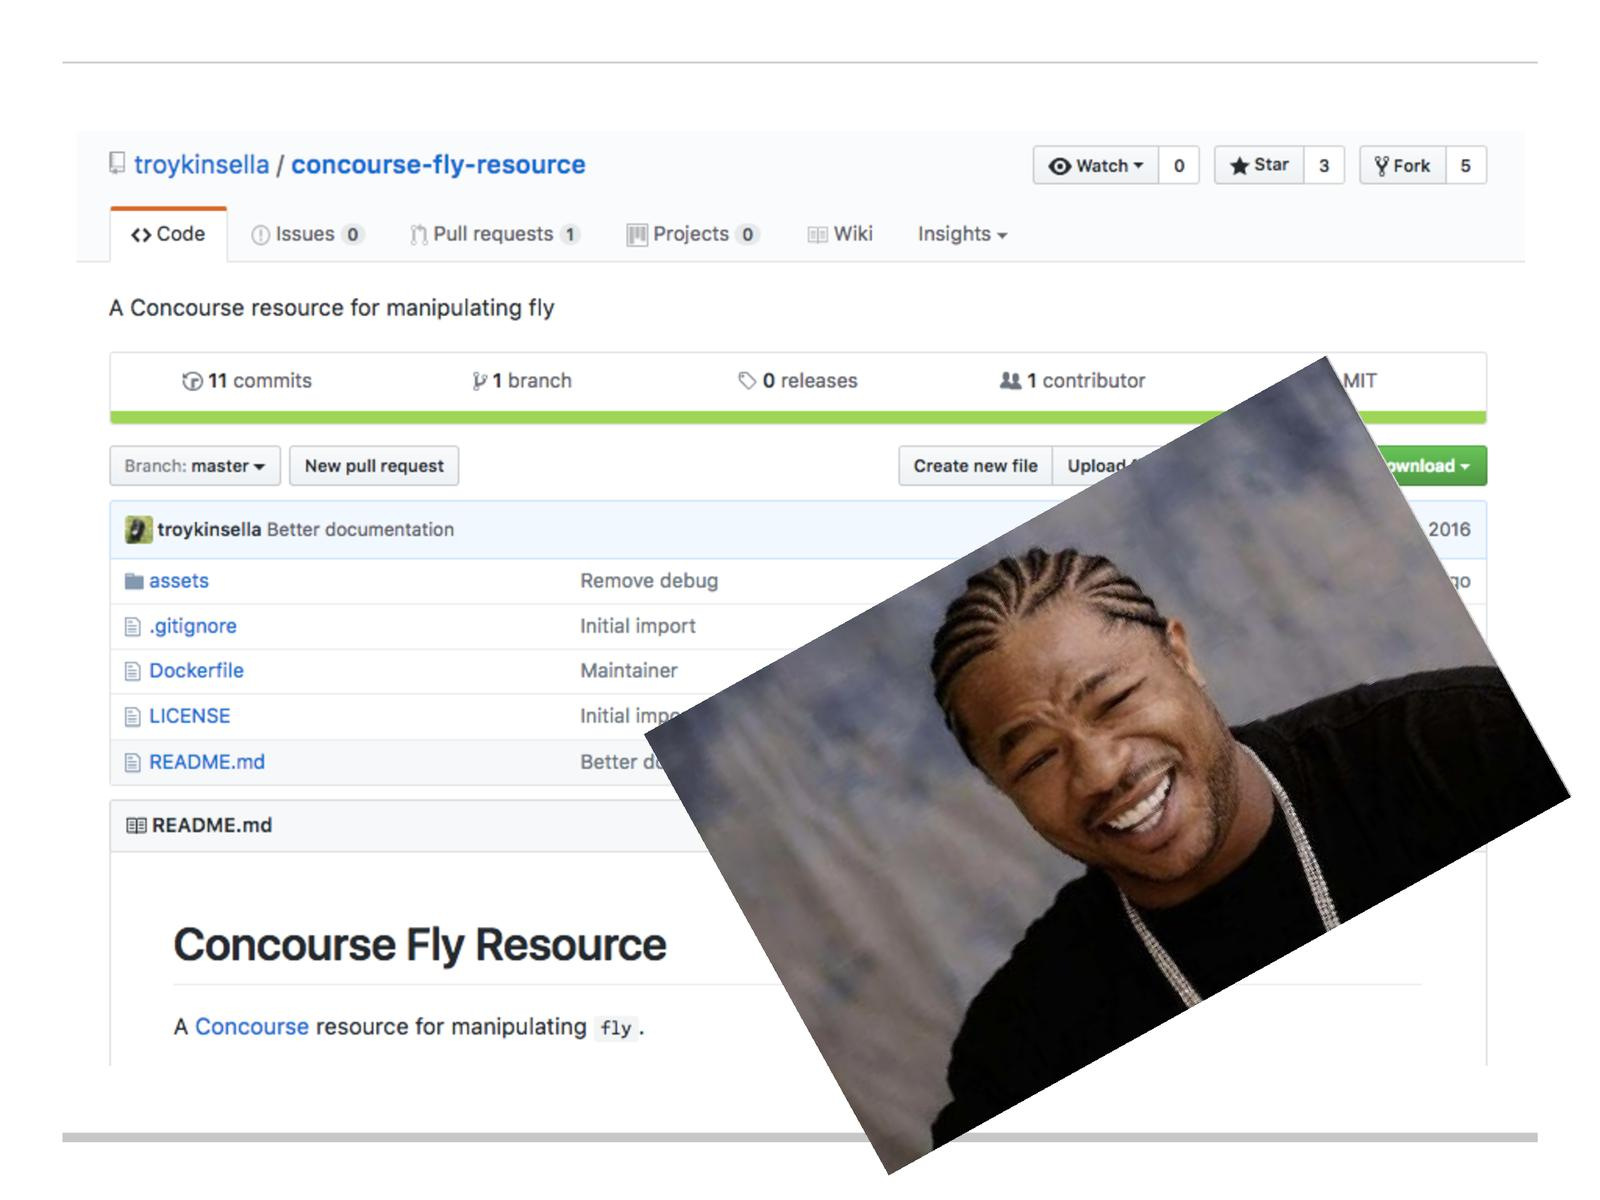Click the Code brackets icon

[141, 235]
